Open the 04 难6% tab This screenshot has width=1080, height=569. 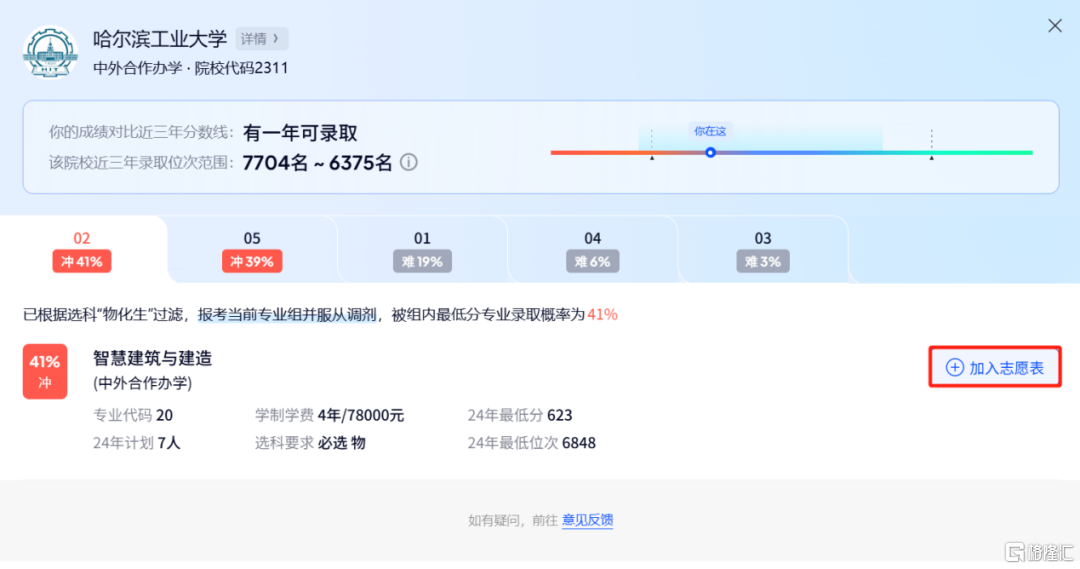pyautogui.click(x=592, y=251)
